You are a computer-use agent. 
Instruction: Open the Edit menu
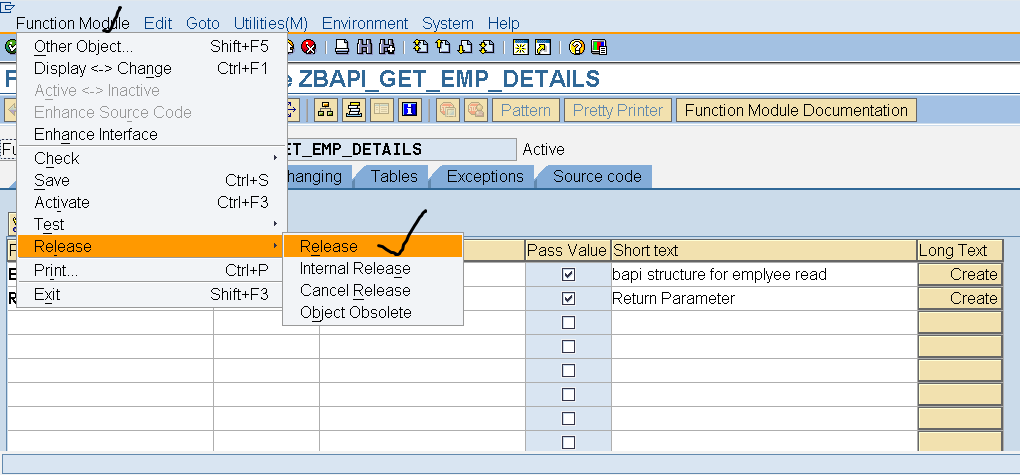pyautogui.click(x=158, y=24)
